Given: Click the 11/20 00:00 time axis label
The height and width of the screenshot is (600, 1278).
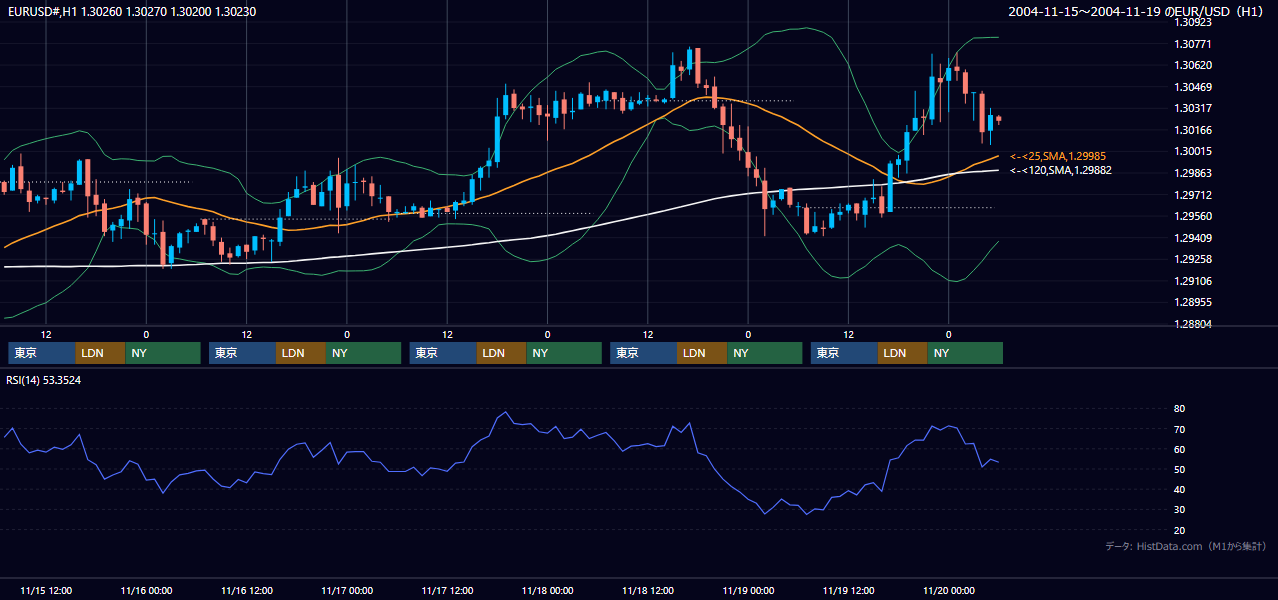Looking at the screenshot, I should pyautogui.click(x=949, y=590).
